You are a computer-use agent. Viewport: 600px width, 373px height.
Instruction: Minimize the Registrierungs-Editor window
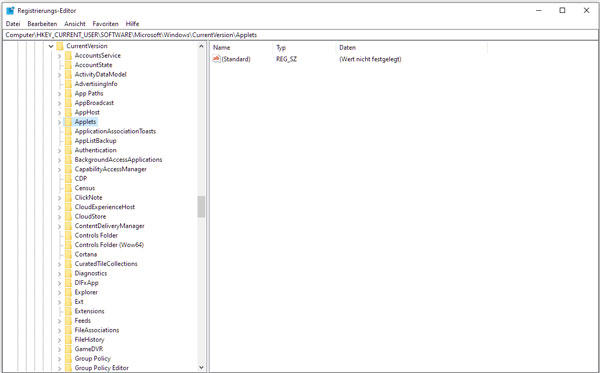[539, 10]
